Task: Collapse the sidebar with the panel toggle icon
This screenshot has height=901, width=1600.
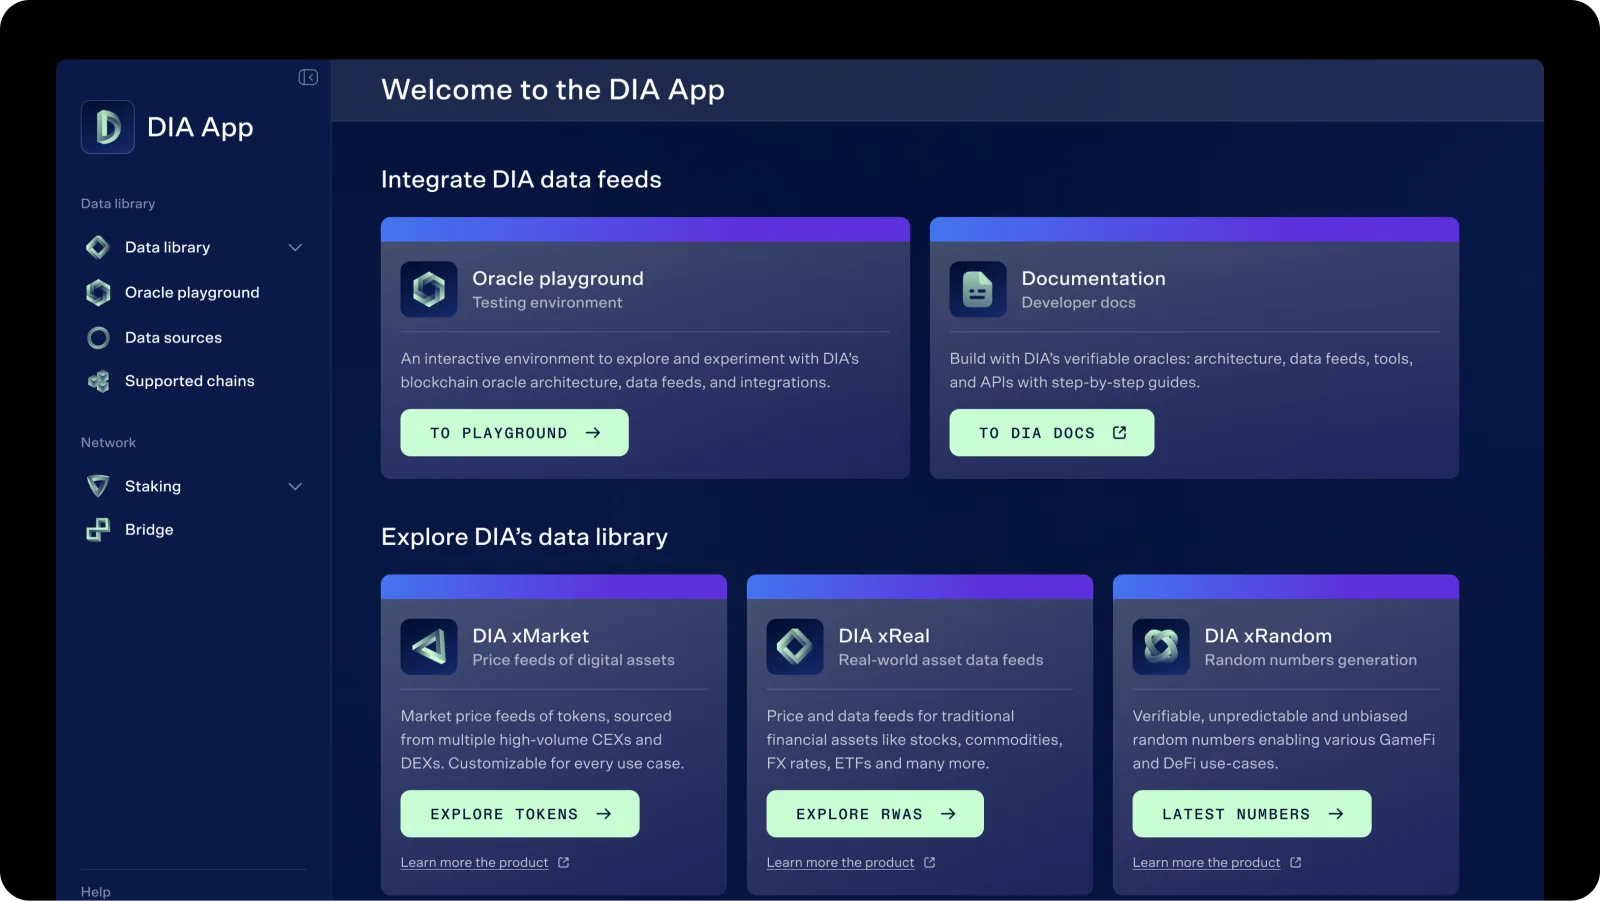Action: point(308,77)
